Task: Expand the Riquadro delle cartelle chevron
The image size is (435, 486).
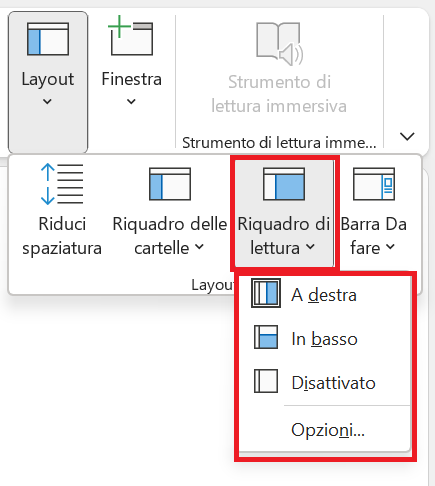Action: (199, 247)
